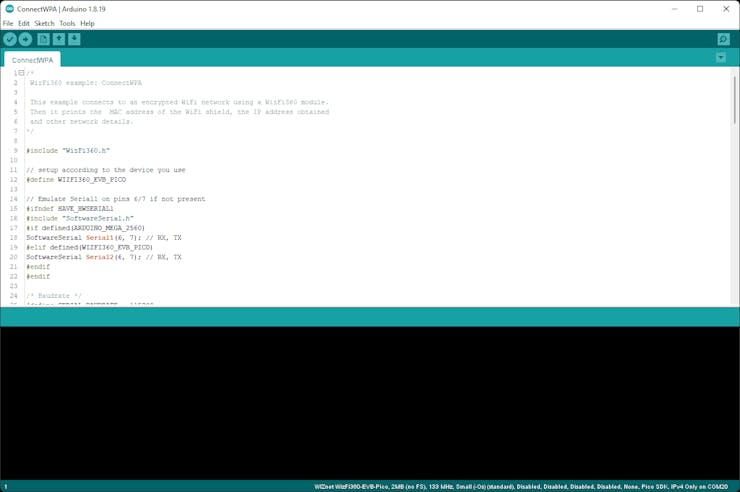
Task: Click the Arduino logo in title bar
Action: tap(9, 8)
